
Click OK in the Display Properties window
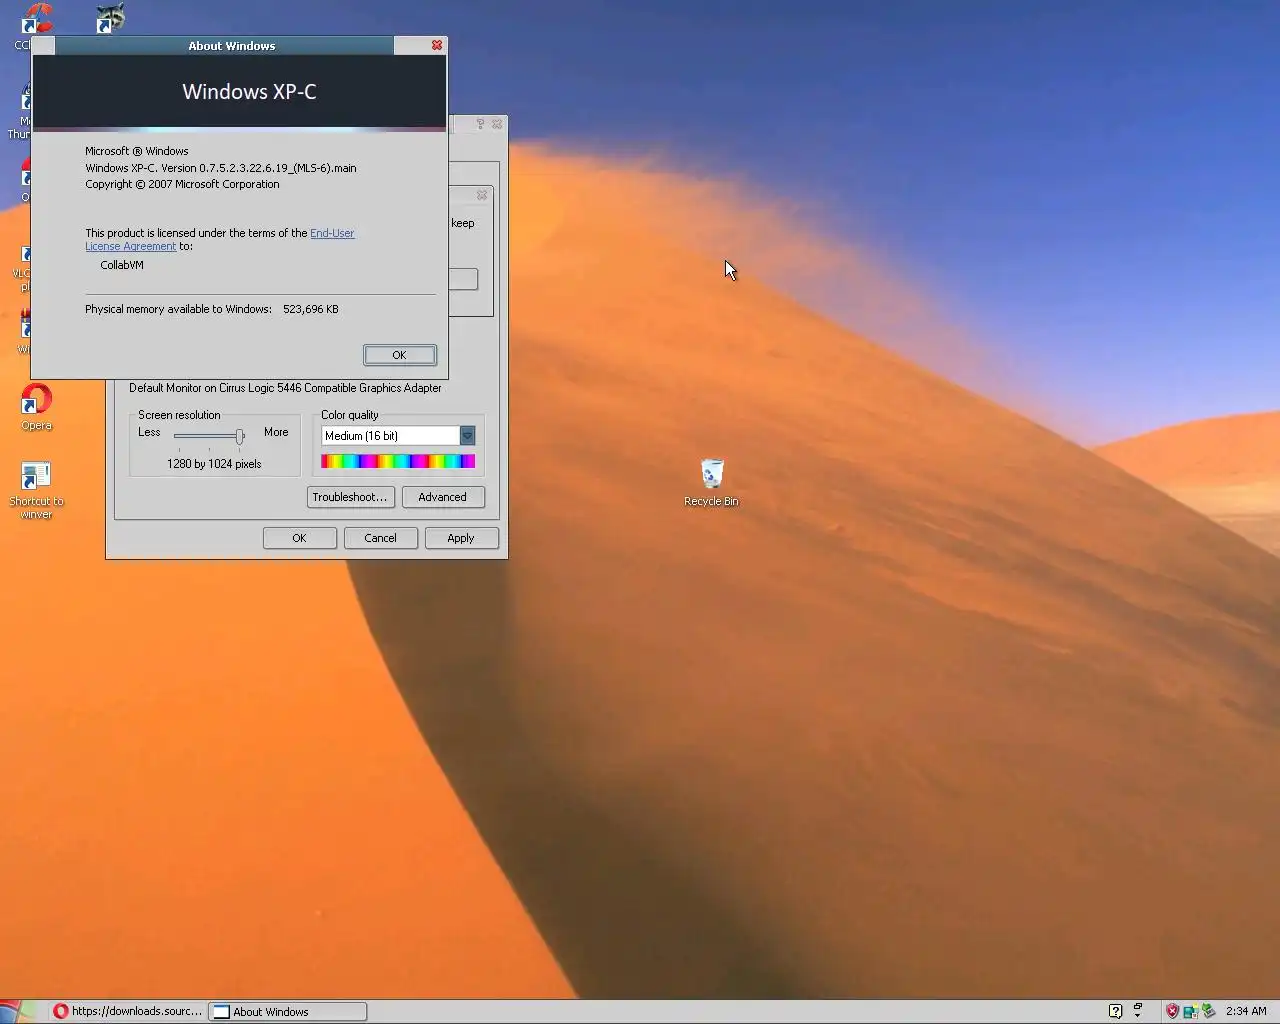click(x=299, y=538)
